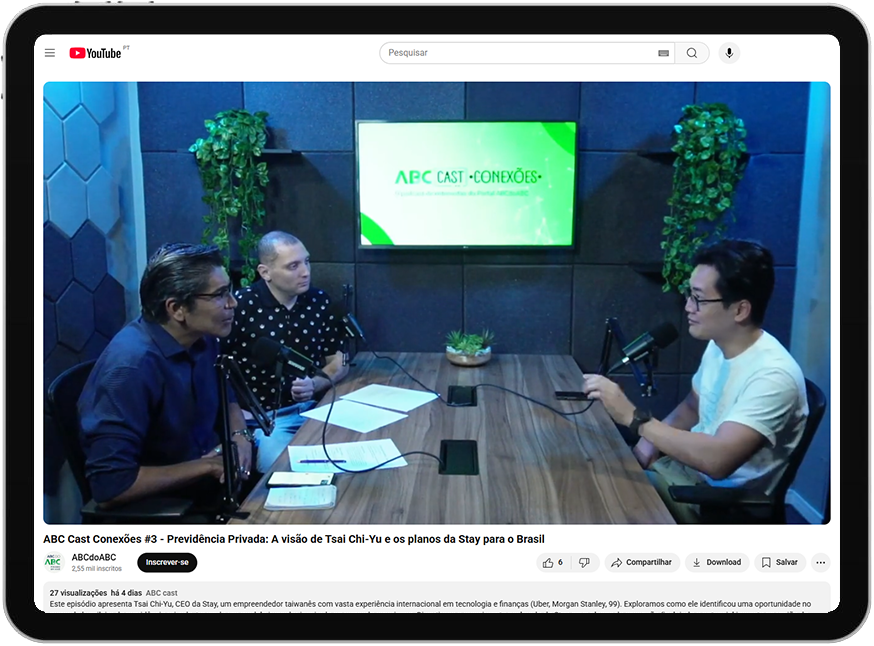The width and height of the screenshot is (874, 646).
Task: Like the video with thumbs up
Action: click(x=553, y=562)
